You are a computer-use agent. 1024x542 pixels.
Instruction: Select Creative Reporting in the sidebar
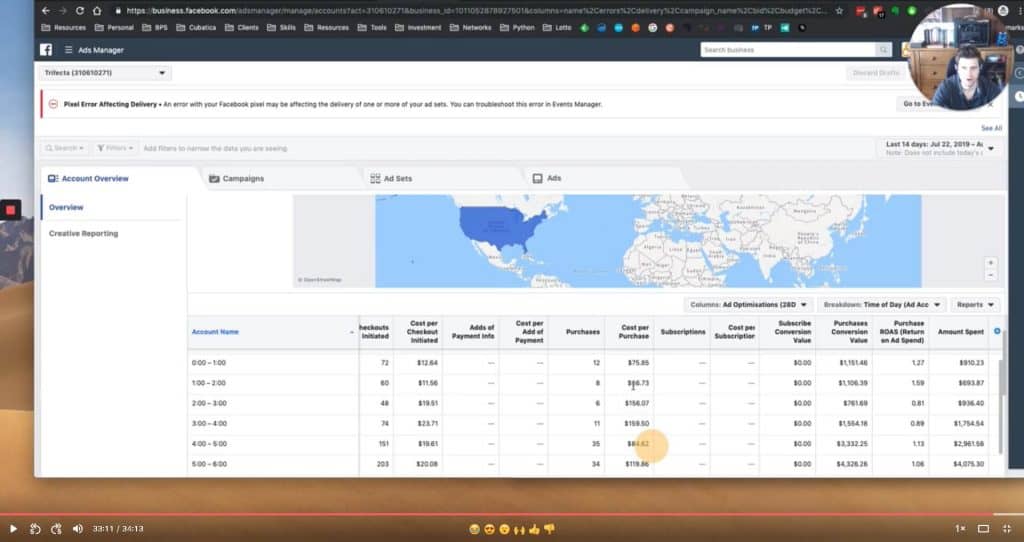tap(84, 233)
